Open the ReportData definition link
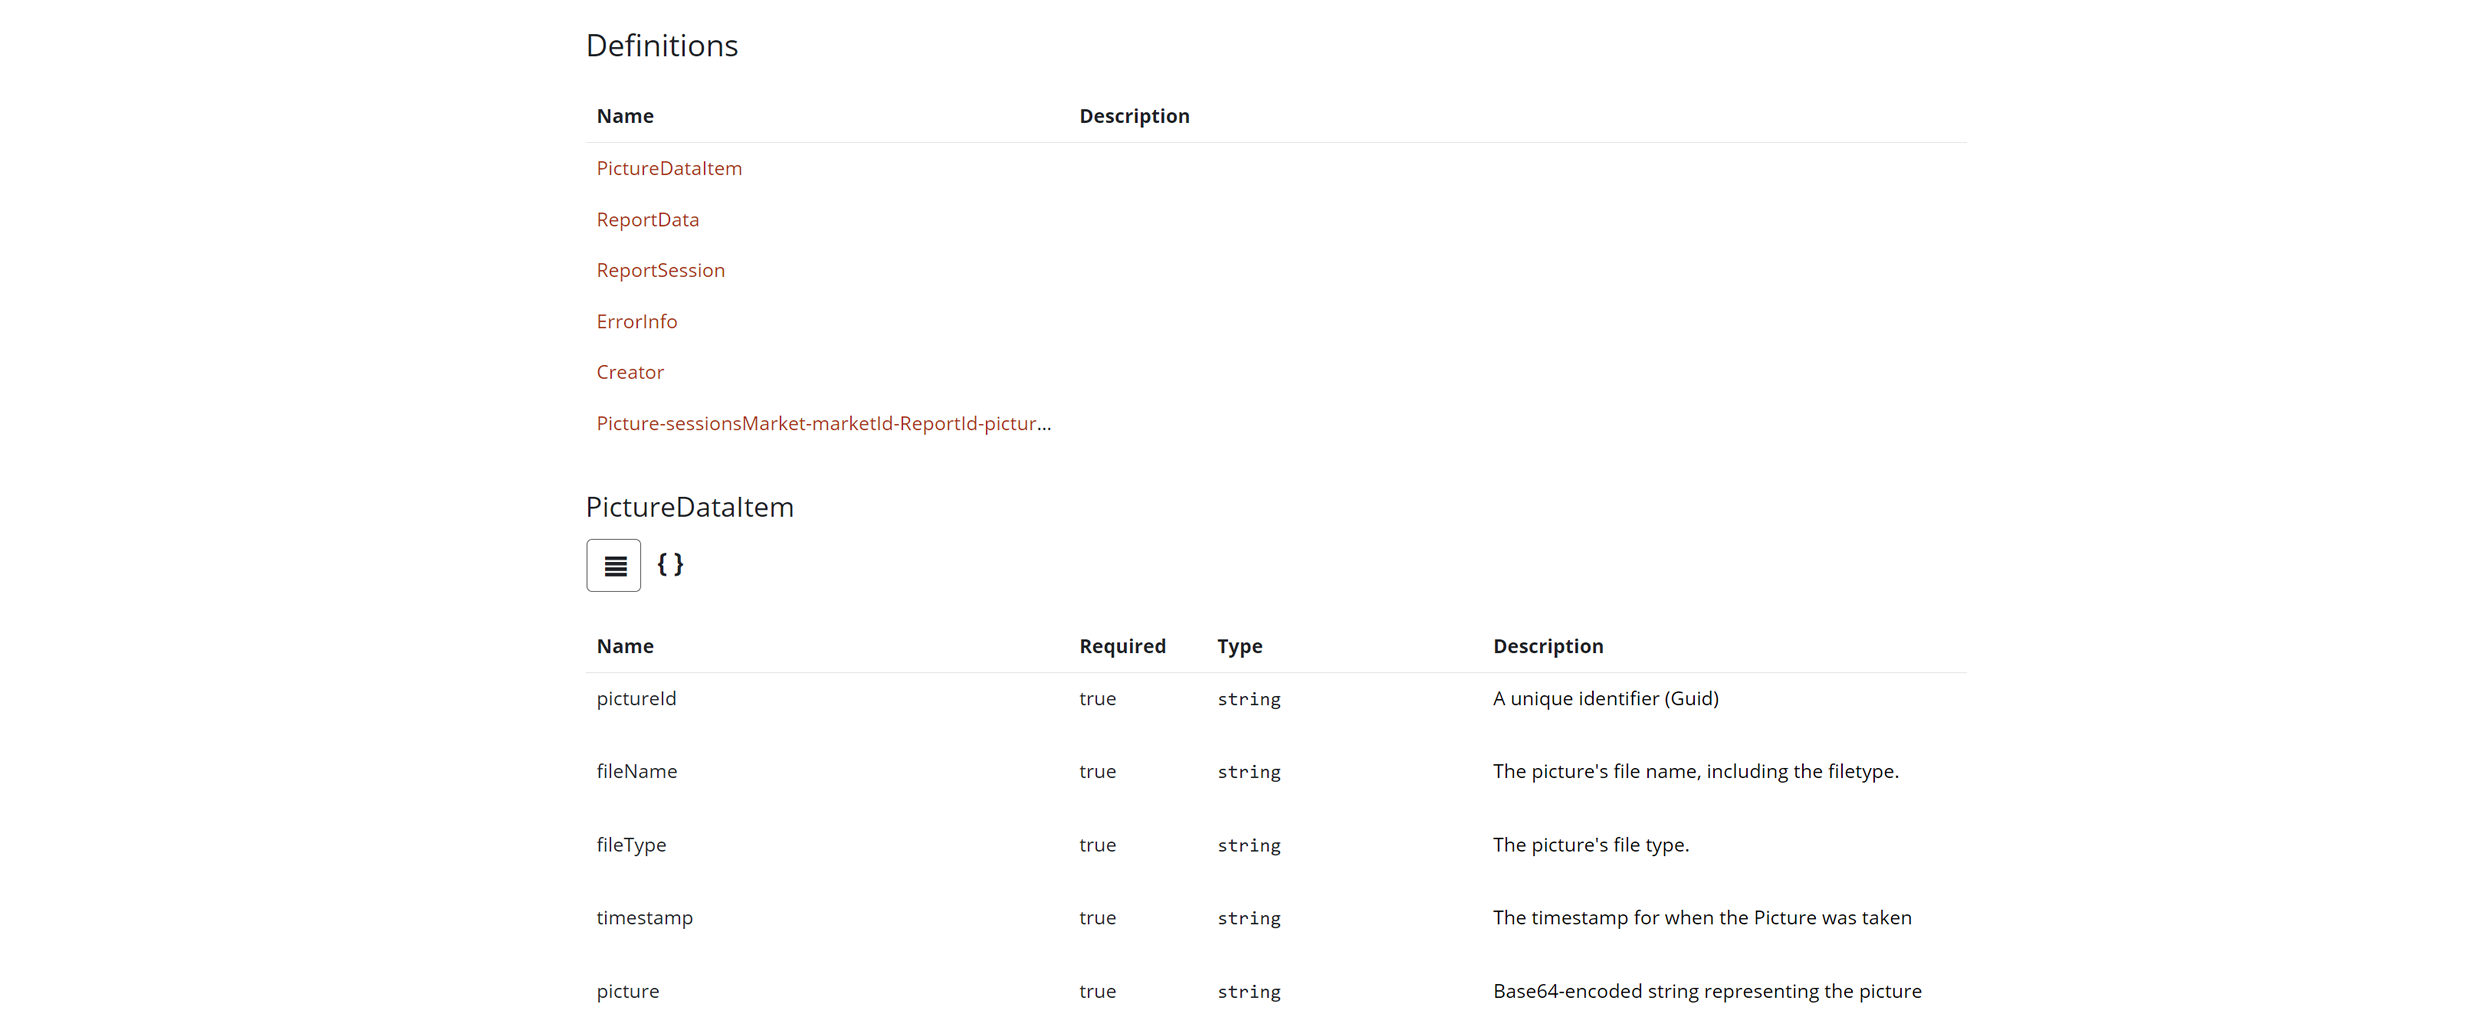The width and height of the screenshot is (2477, 1032). [x=647, y=219]
